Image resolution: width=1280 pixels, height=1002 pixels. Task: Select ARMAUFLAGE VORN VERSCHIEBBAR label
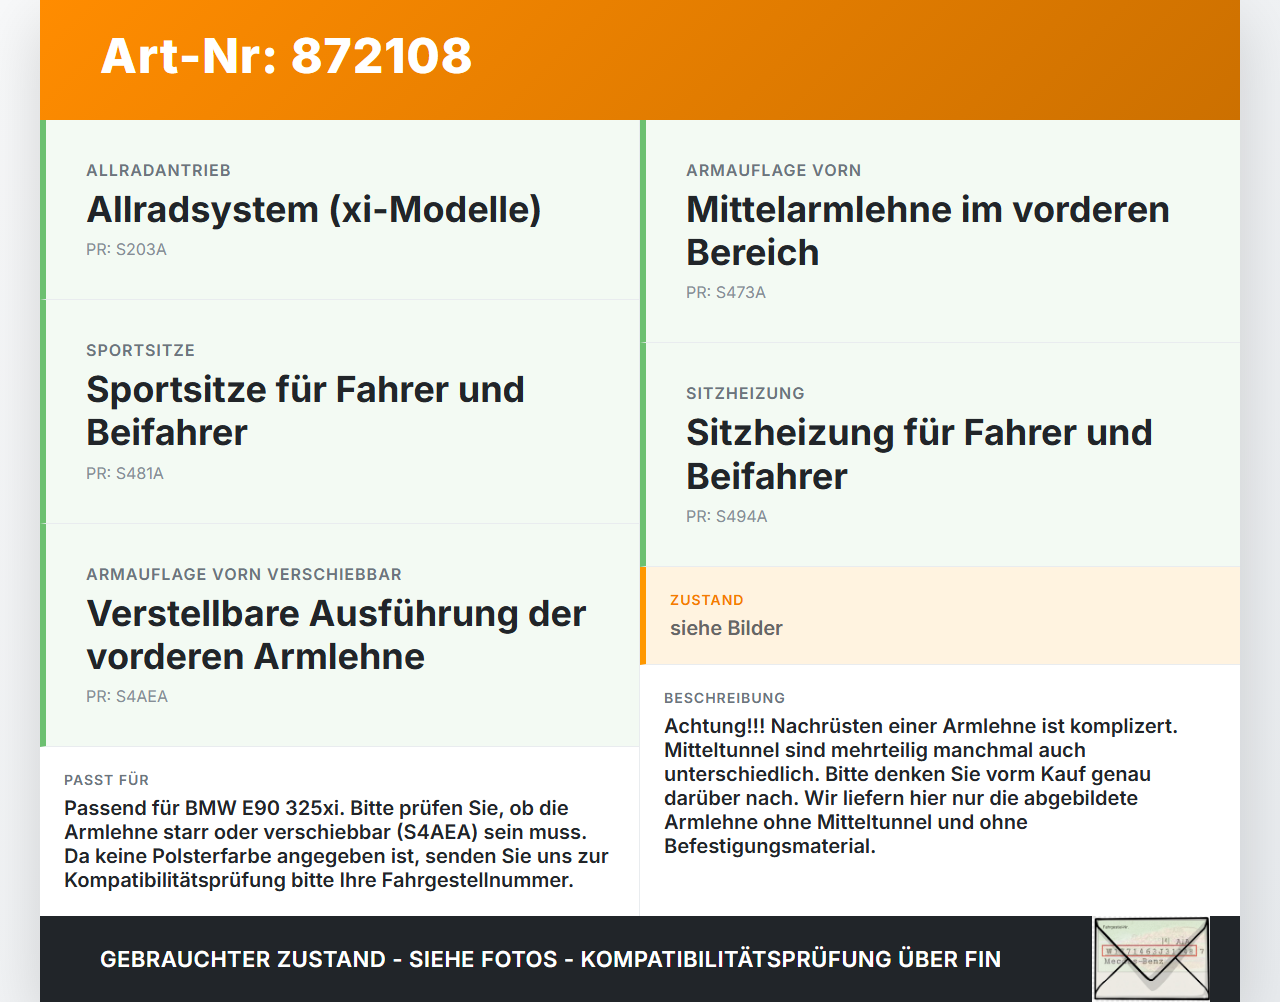click(x=244, y=574)
